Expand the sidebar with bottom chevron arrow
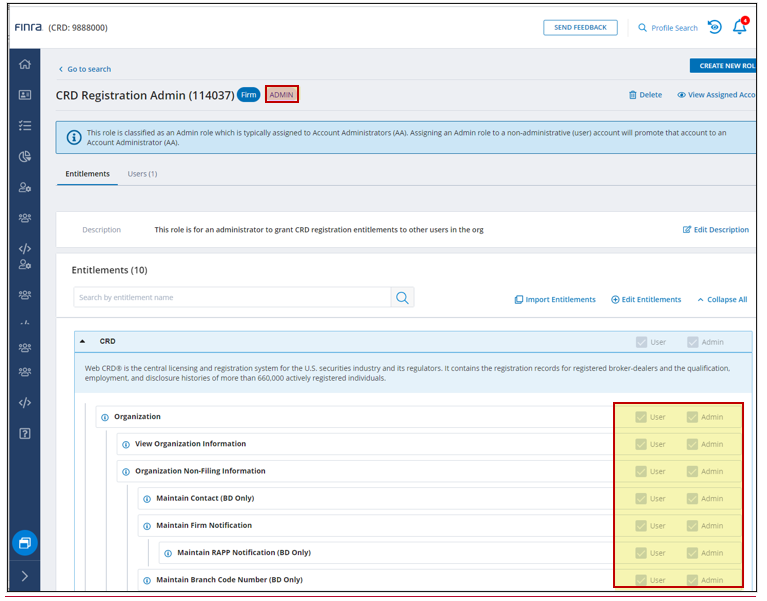Screen dimensions: 767x601 coord(24,576)
